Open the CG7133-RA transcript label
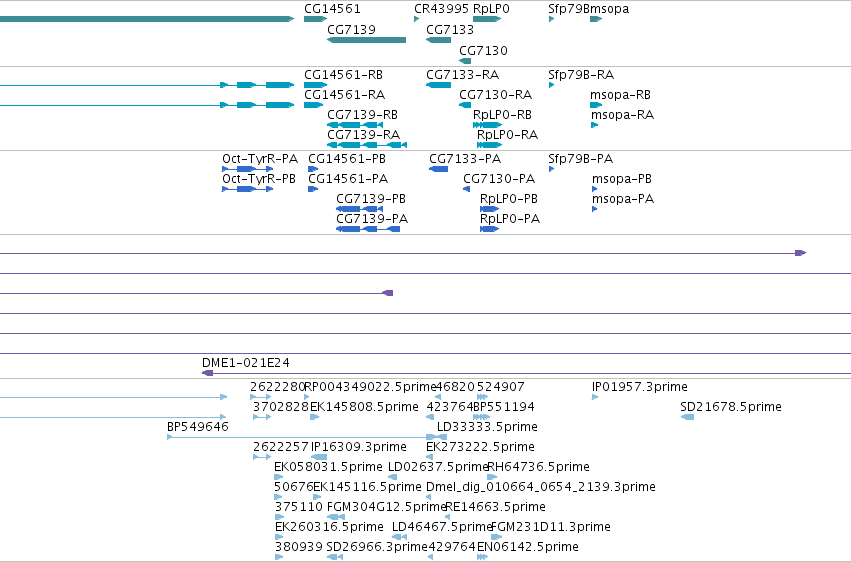 (x=462, y=74)
